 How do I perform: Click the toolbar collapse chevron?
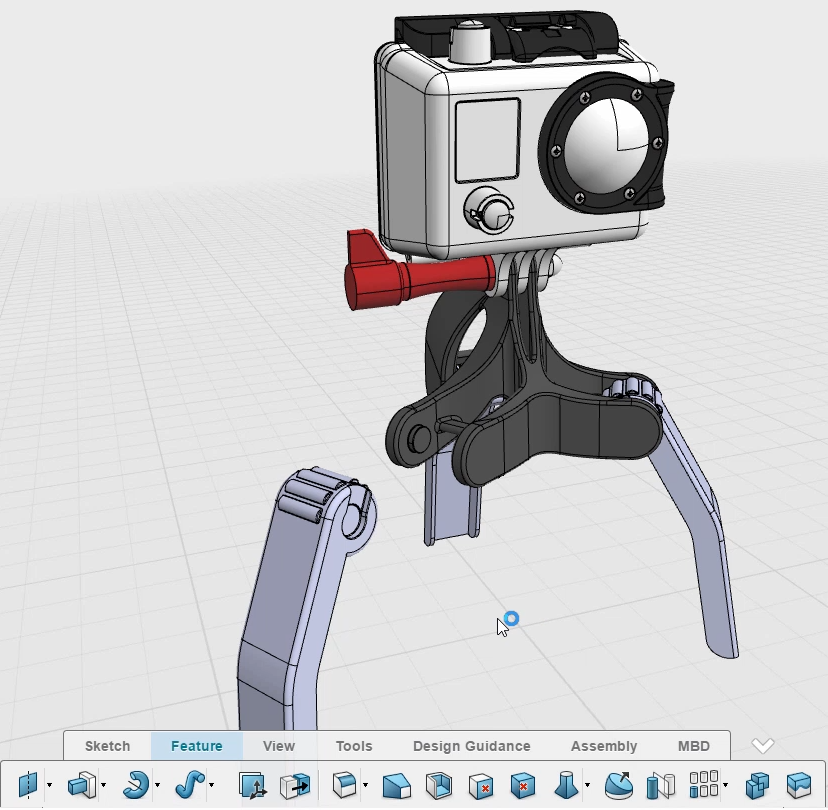click(x=763, y=745)
